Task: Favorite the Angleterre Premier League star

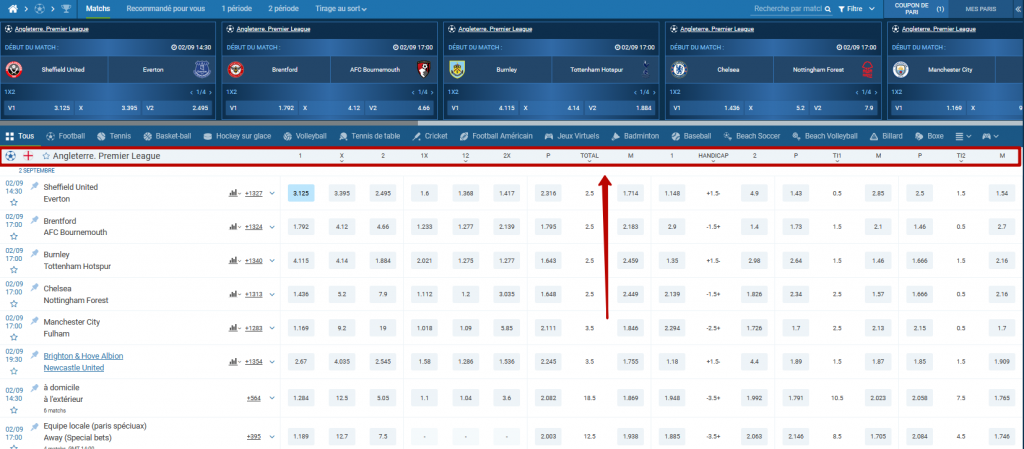Action: click(46, 157)
